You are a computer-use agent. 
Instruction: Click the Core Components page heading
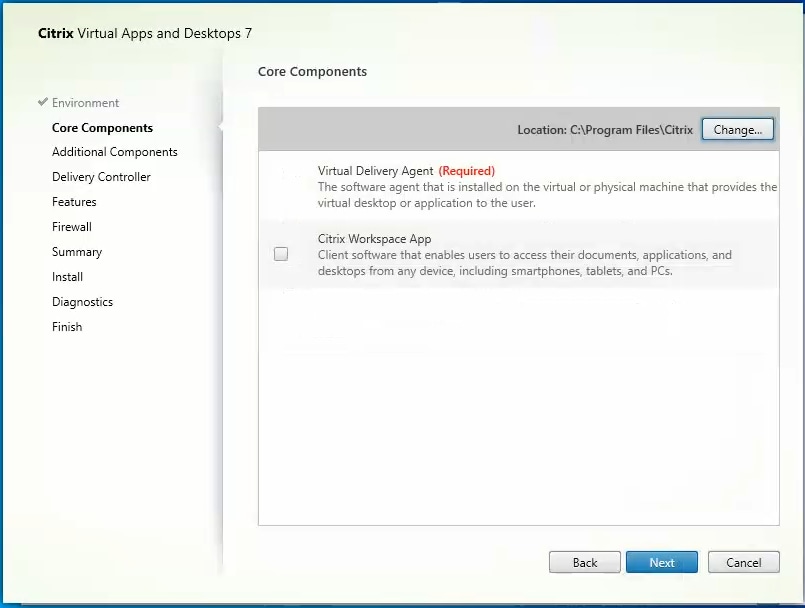click(312, 72)
